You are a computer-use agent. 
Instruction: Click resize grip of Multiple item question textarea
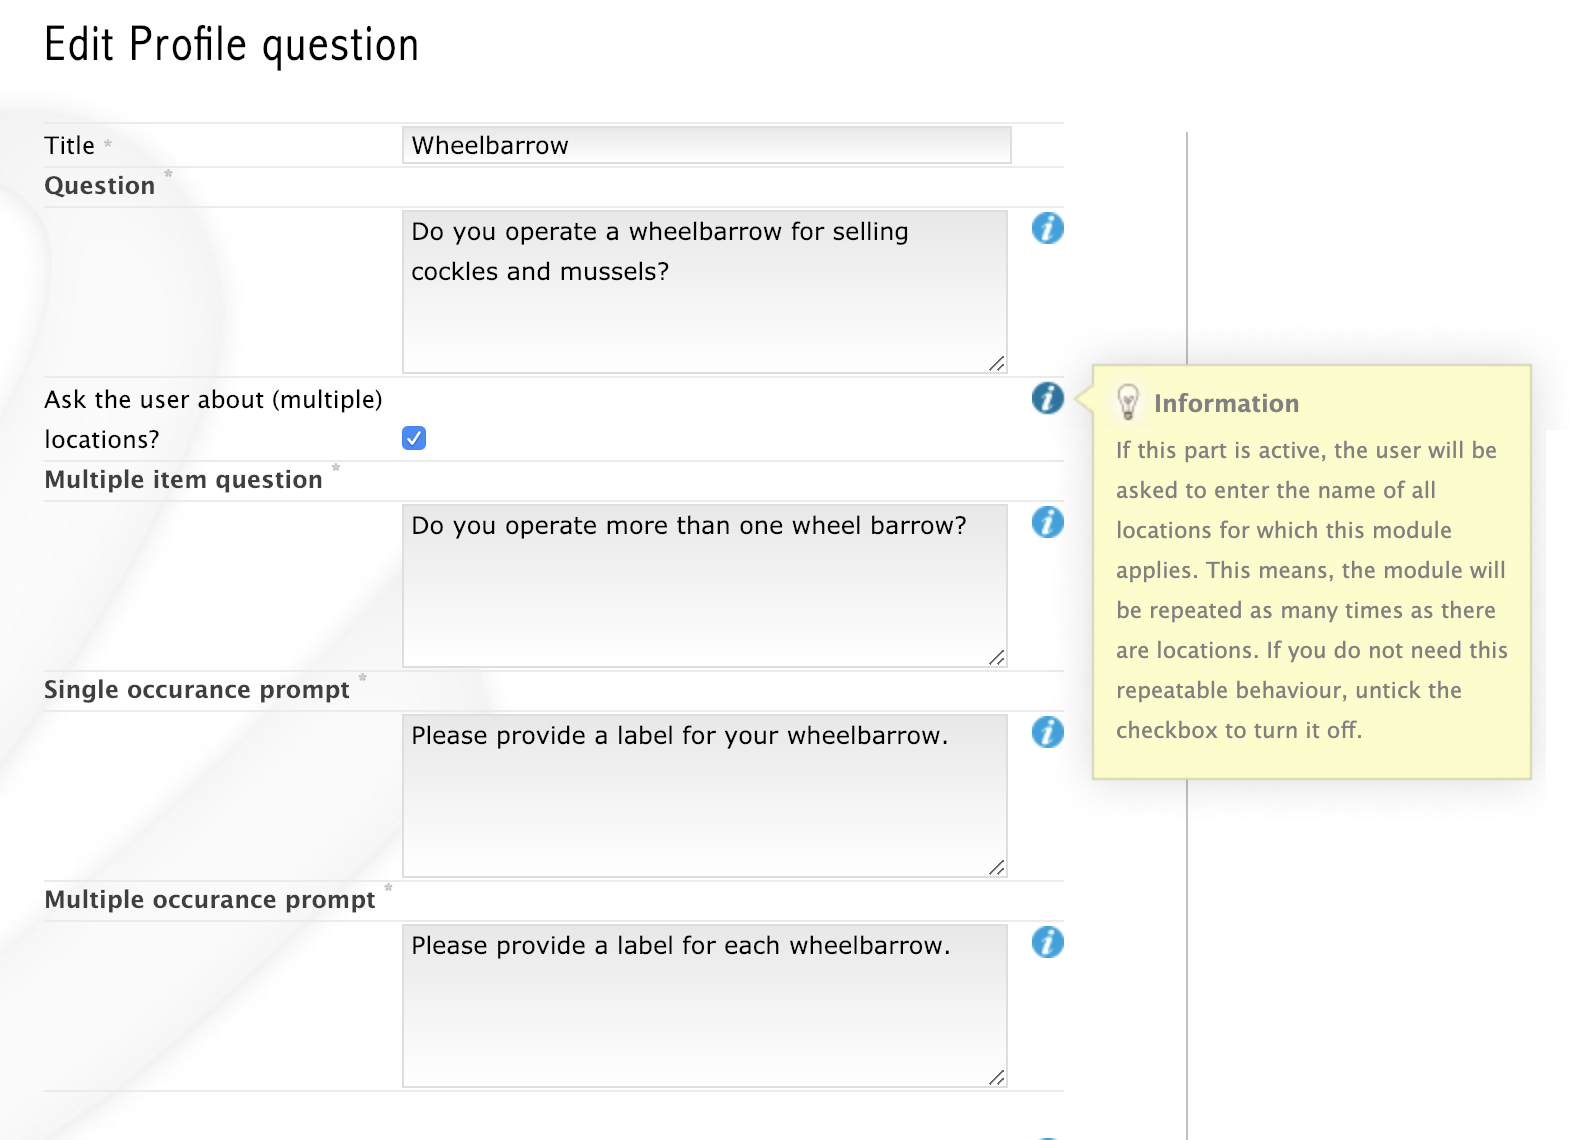(x=997, y=658)
